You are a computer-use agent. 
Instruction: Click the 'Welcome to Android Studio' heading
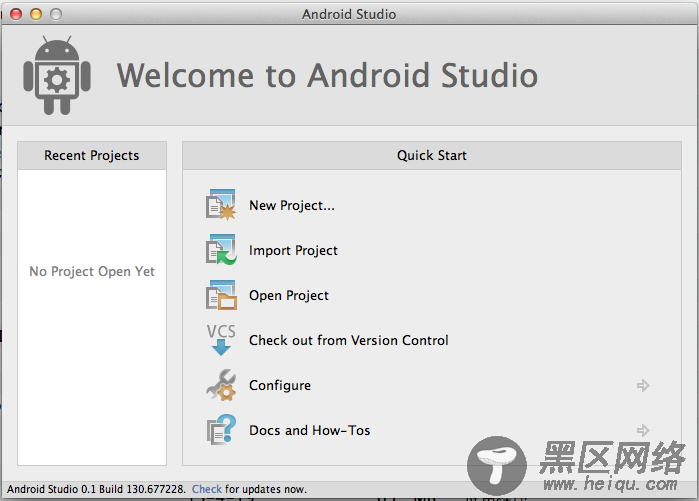tap(327, 75)
